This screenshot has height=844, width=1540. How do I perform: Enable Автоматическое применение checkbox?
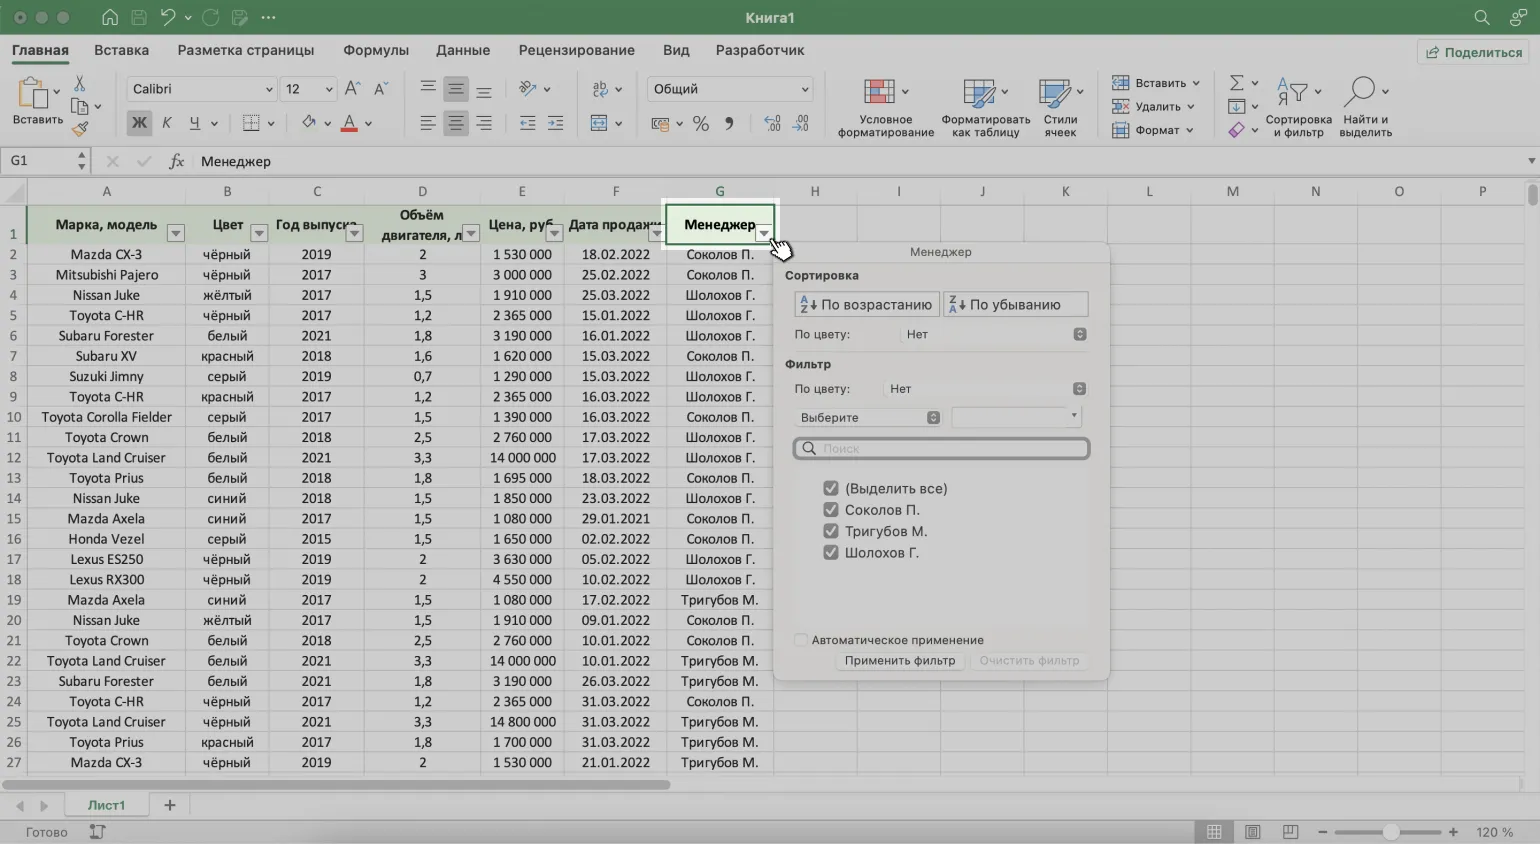(801, 640)
